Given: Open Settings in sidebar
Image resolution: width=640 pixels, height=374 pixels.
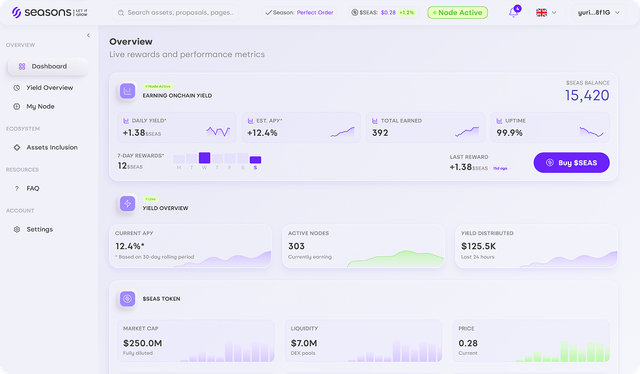Looking at the screenshot, I should pyautogui.click(x=40, y=229).
